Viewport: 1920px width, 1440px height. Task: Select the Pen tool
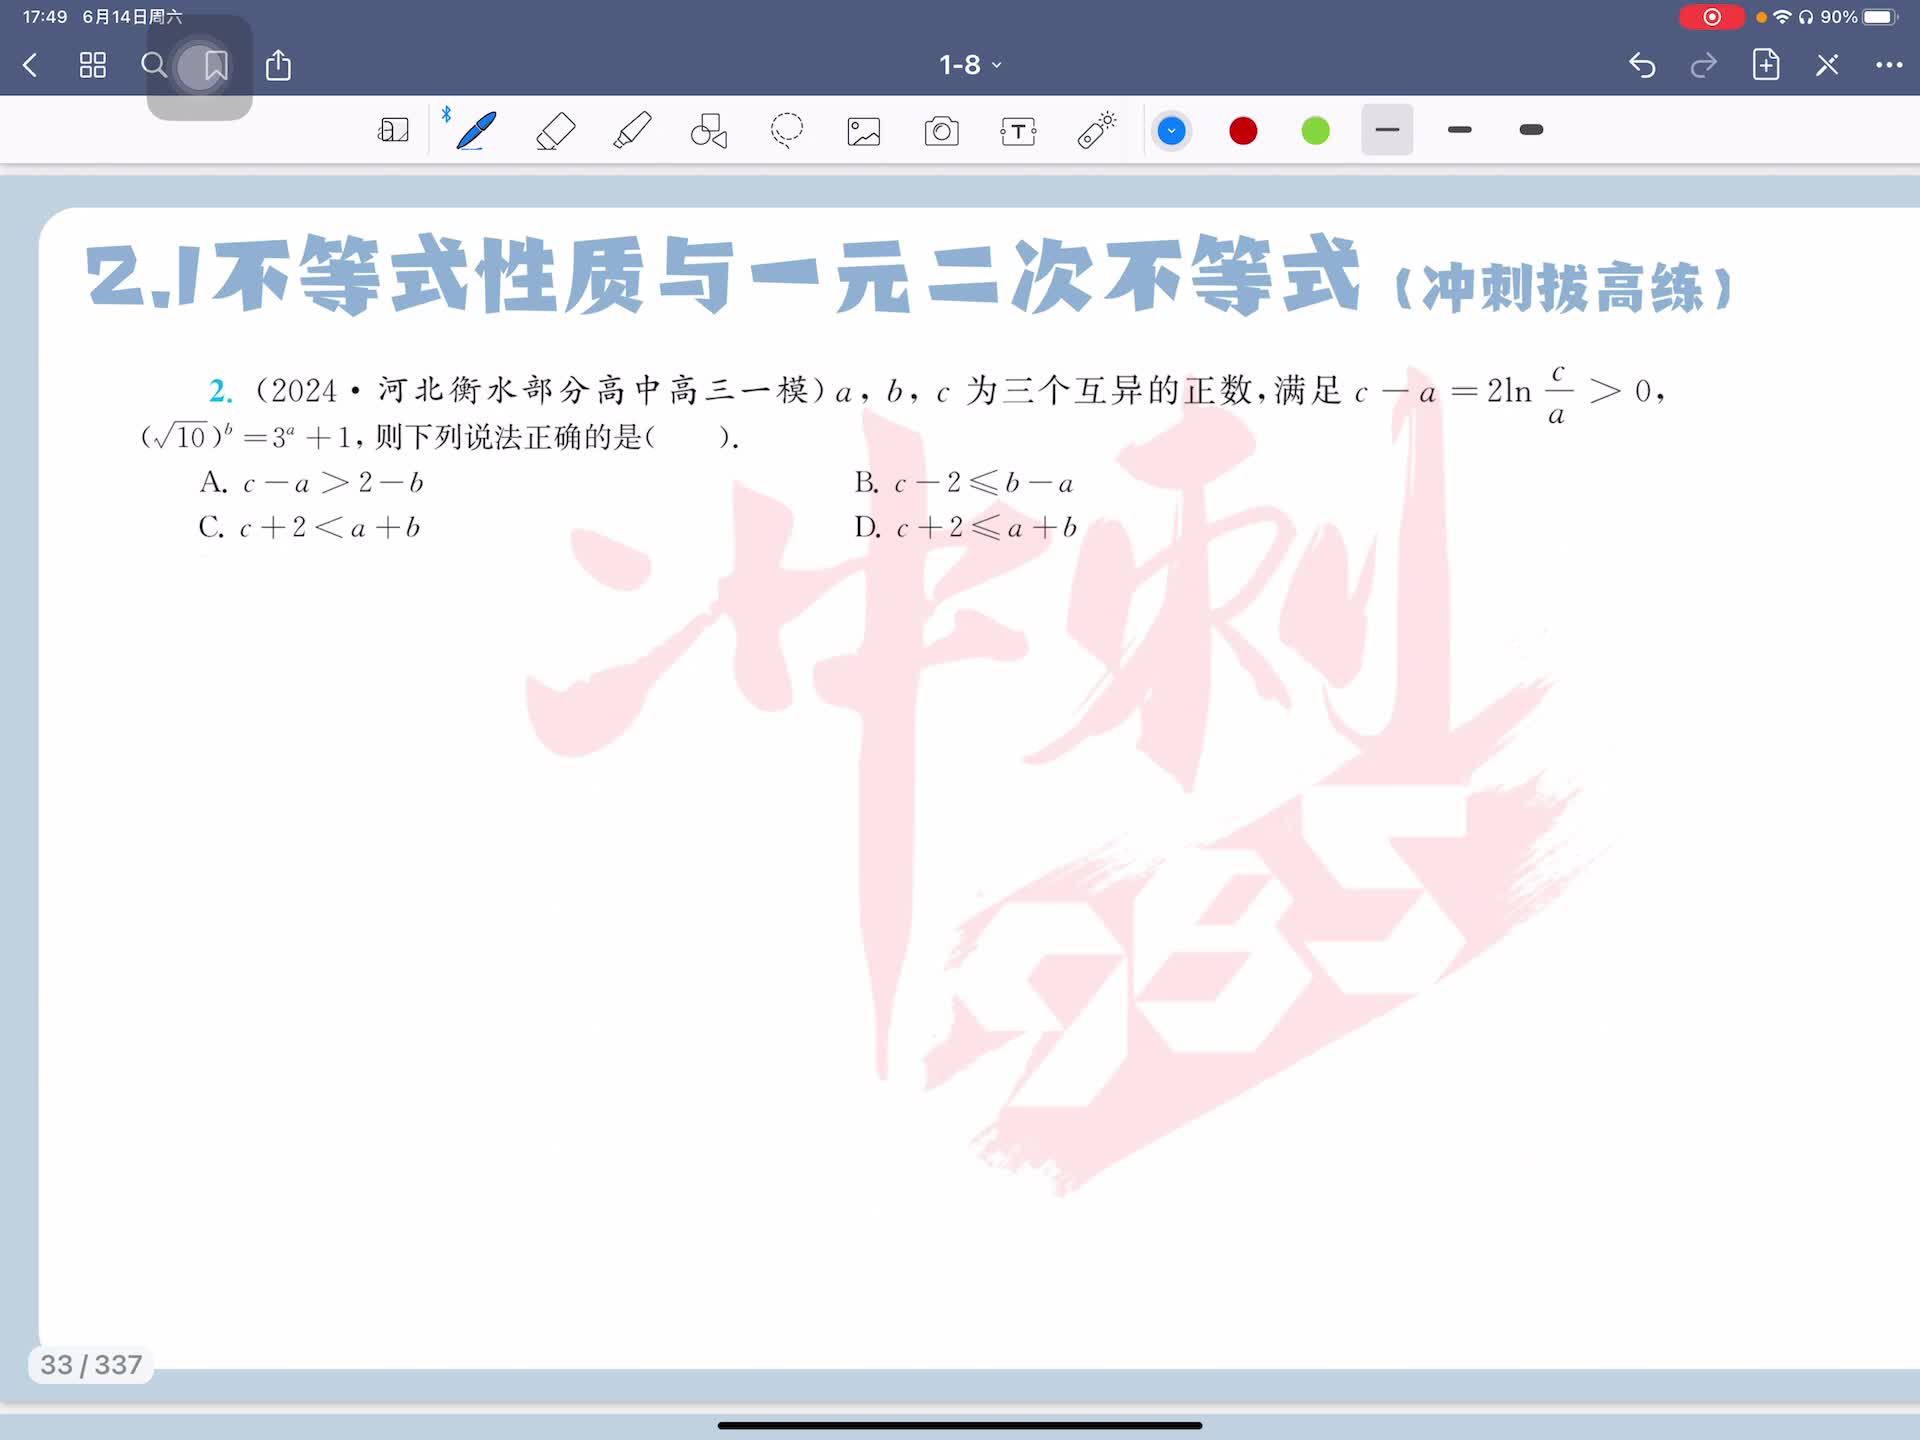pos(476,131)
